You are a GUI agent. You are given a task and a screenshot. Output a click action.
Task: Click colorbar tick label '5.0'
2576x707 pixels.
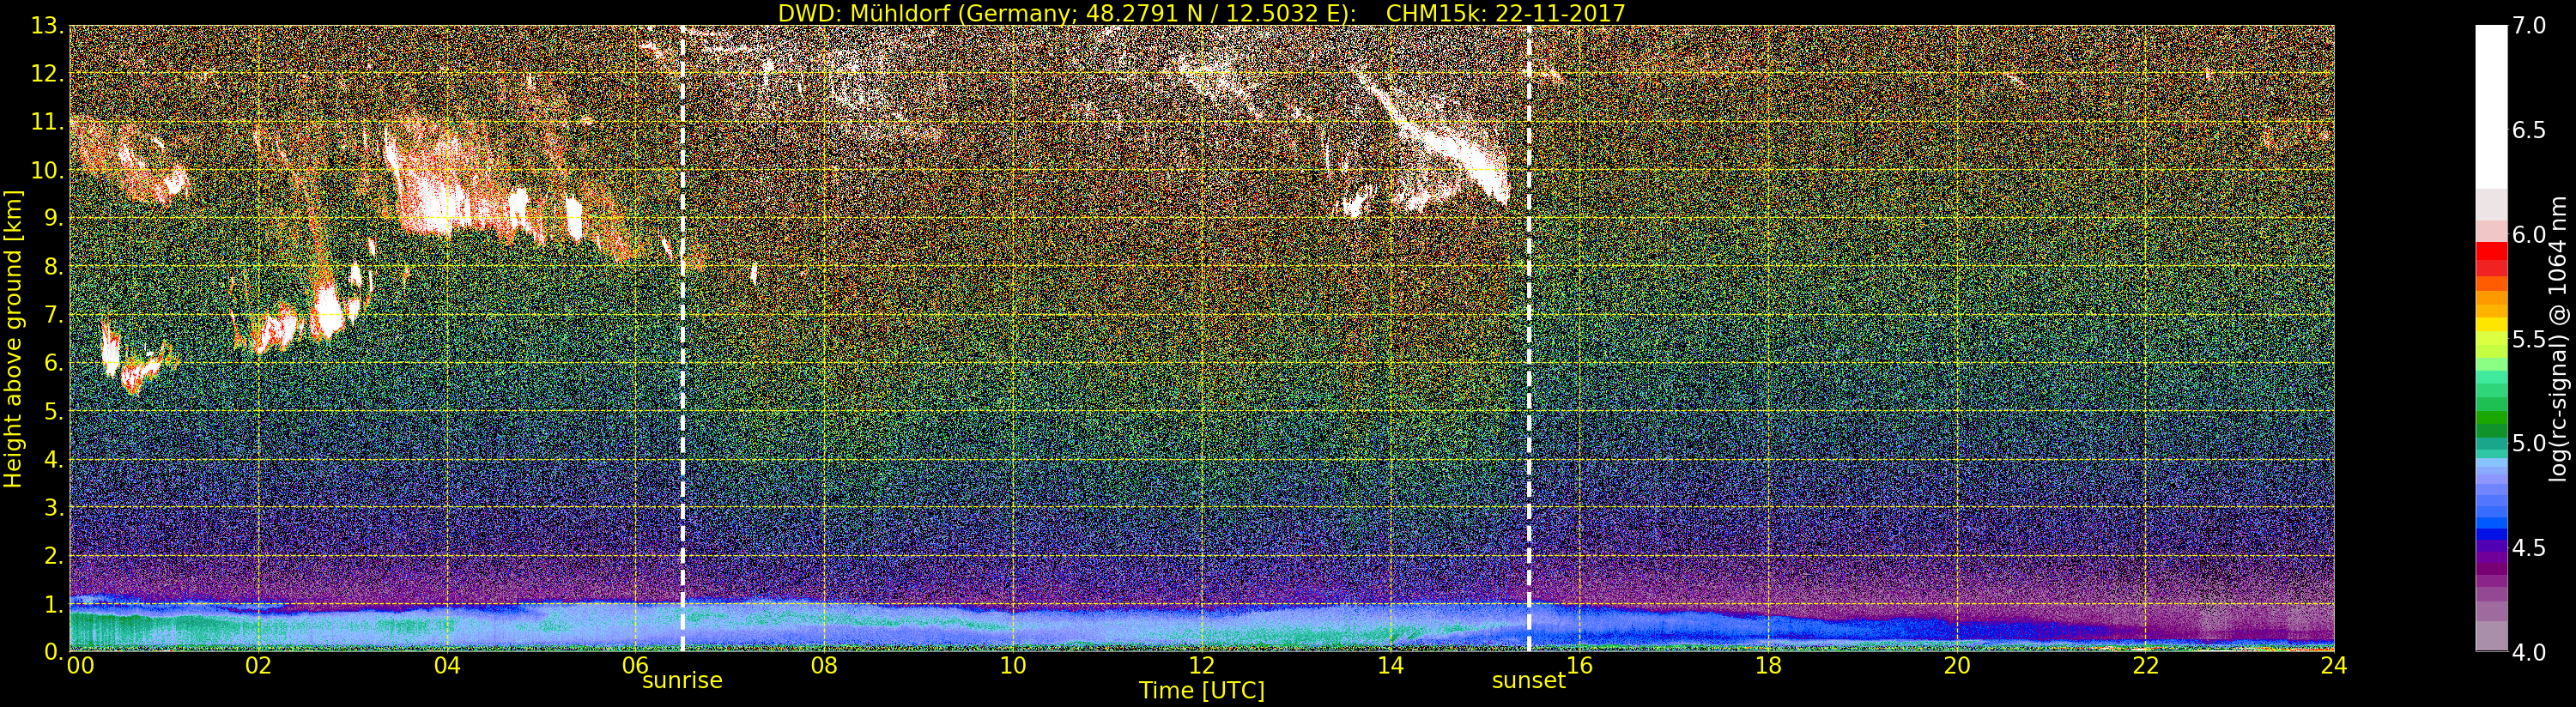(x=2529, y=443)
